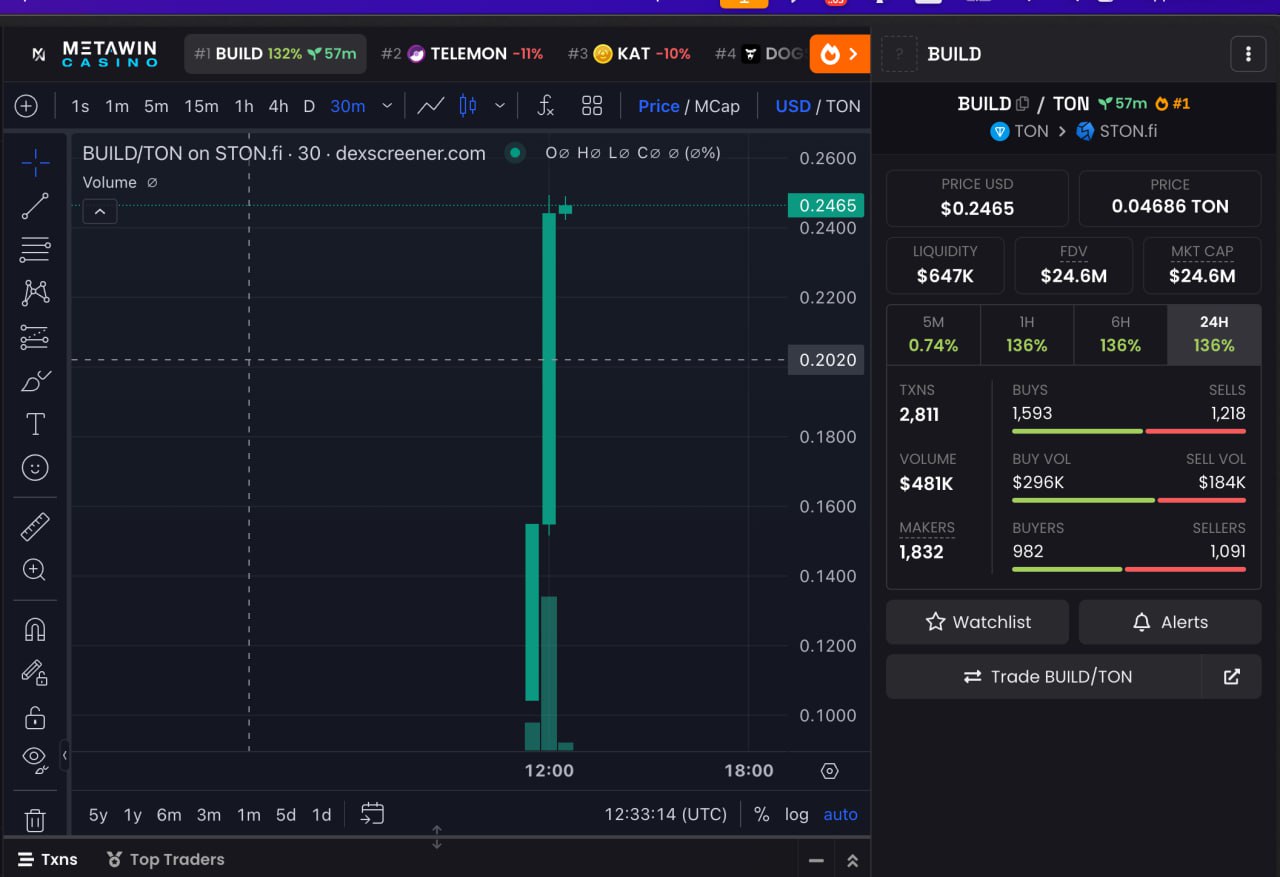Screen dimensions: 1280x877
Task: Toggle magnet snapping mode
Action: (x=35, y=630)
